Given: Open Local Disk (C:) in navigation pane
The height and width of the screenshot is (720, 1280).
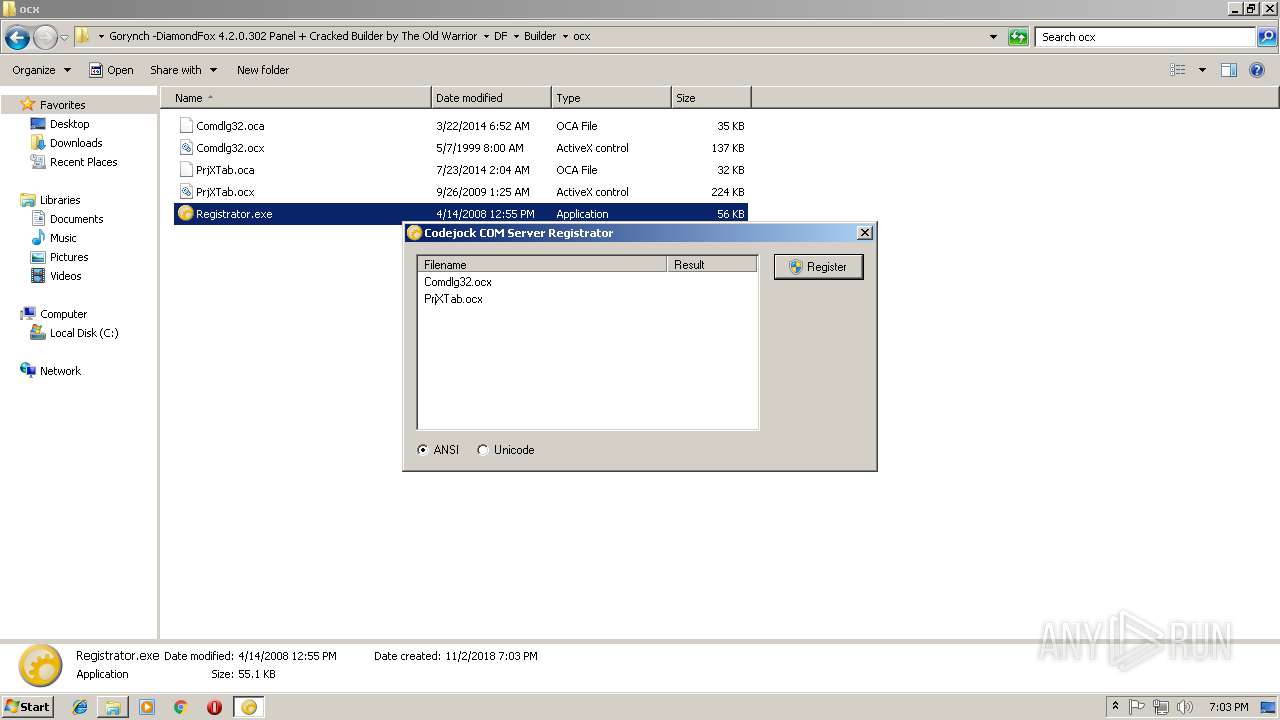Looking at the screenshot, I should click(x=84, y=333).
